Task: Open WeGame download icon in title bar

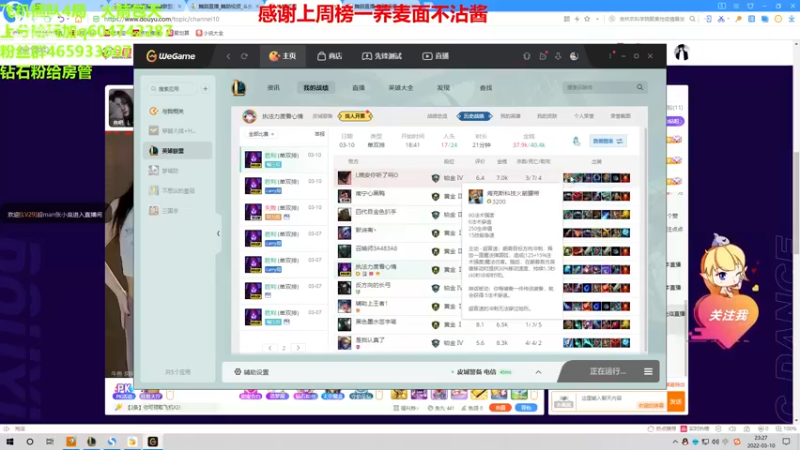Action: click(x=558, y=56)
